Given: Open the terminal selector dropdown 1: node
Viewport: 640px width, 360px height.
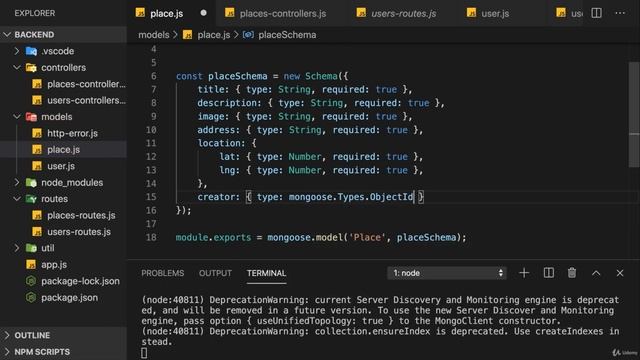Looking at the screenshot, I should [447, 273].
